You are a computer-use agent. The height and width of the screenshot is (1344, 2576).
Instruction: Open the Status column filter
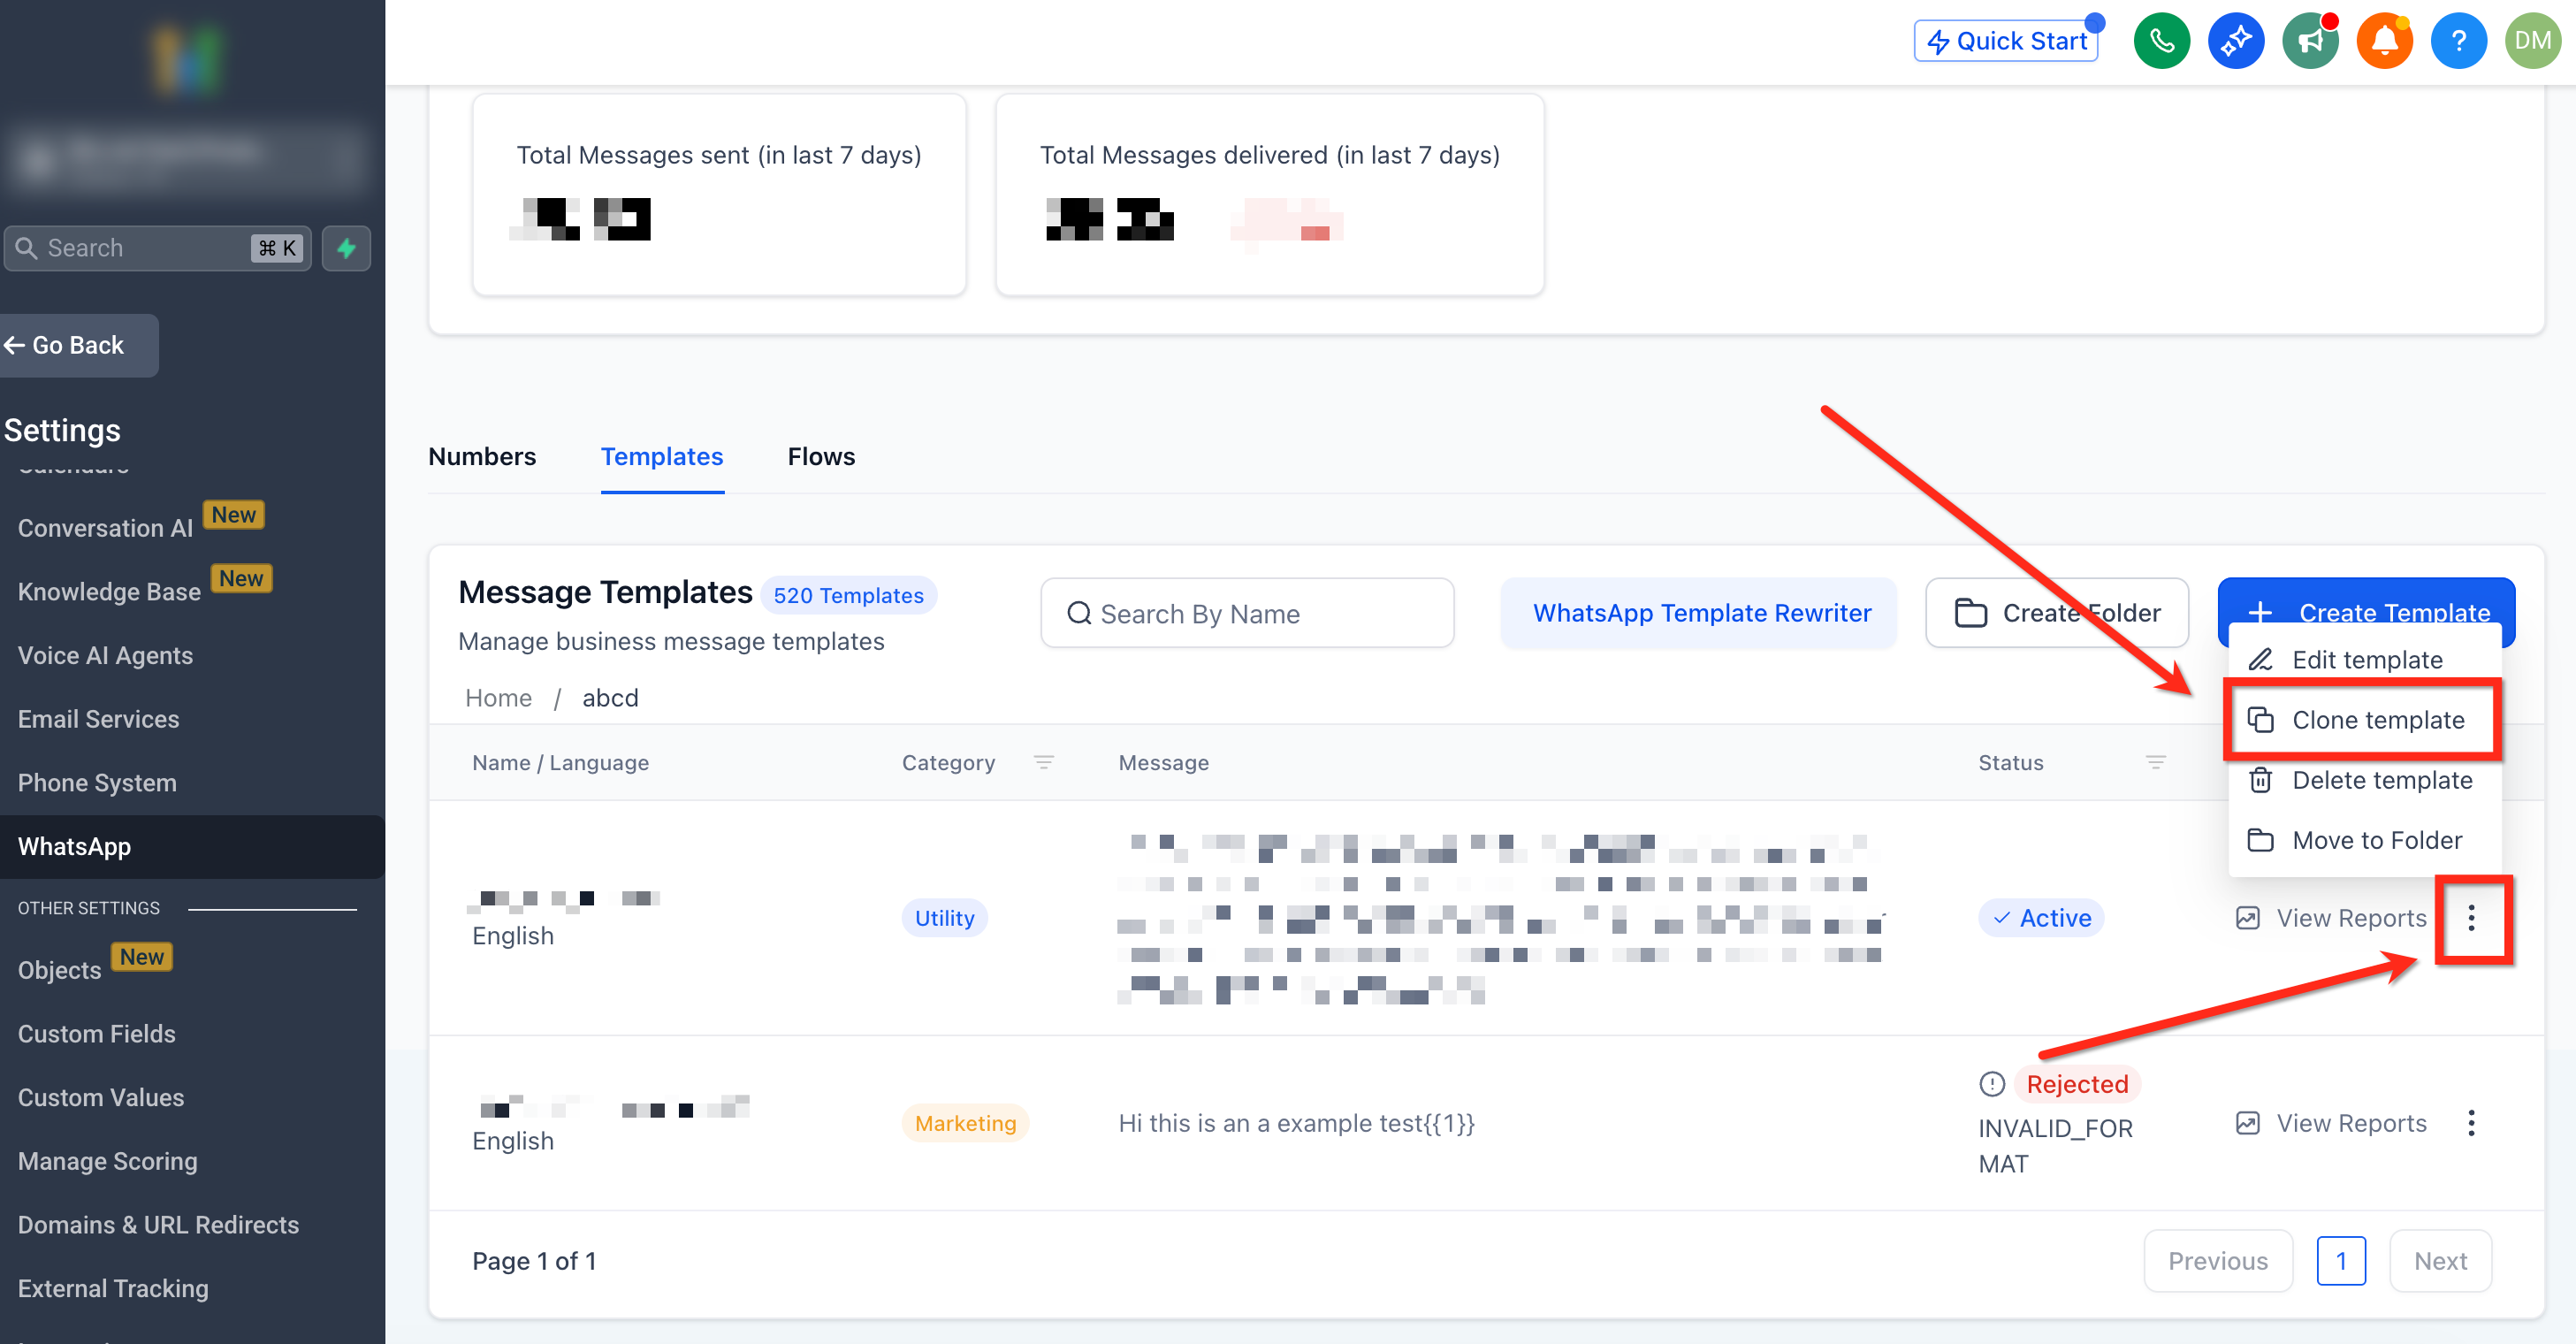[2155, 763]
